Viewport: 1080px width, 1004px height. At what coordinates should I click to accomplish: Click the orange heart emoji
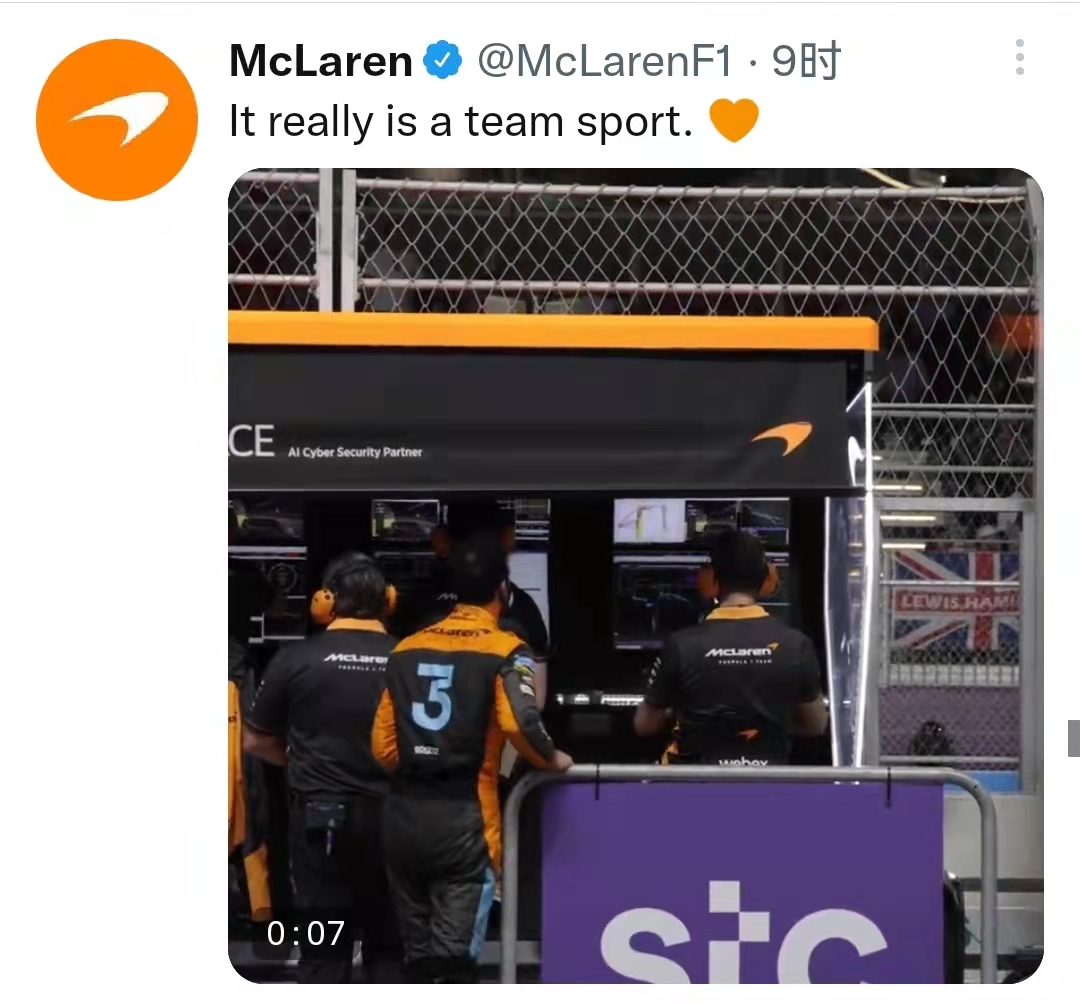point(734,120)
